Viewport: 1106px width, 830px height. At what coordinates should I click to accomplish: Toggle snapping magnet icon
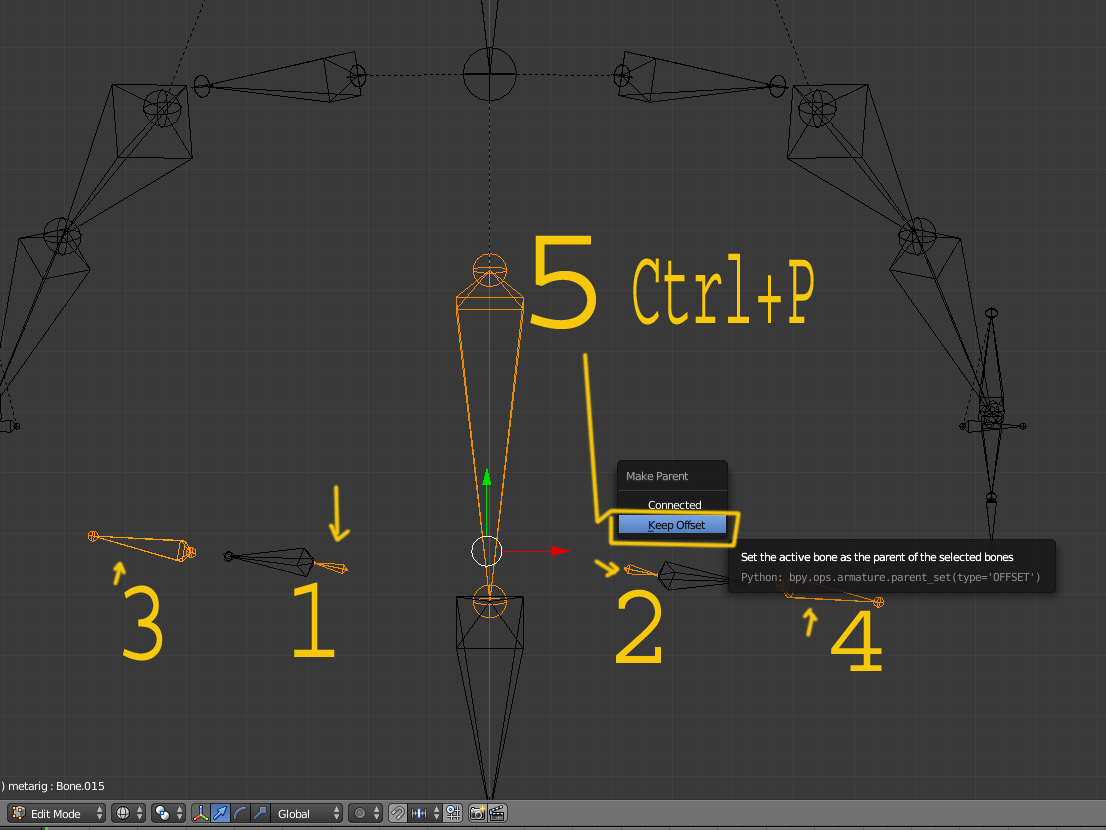pos(398,813)
